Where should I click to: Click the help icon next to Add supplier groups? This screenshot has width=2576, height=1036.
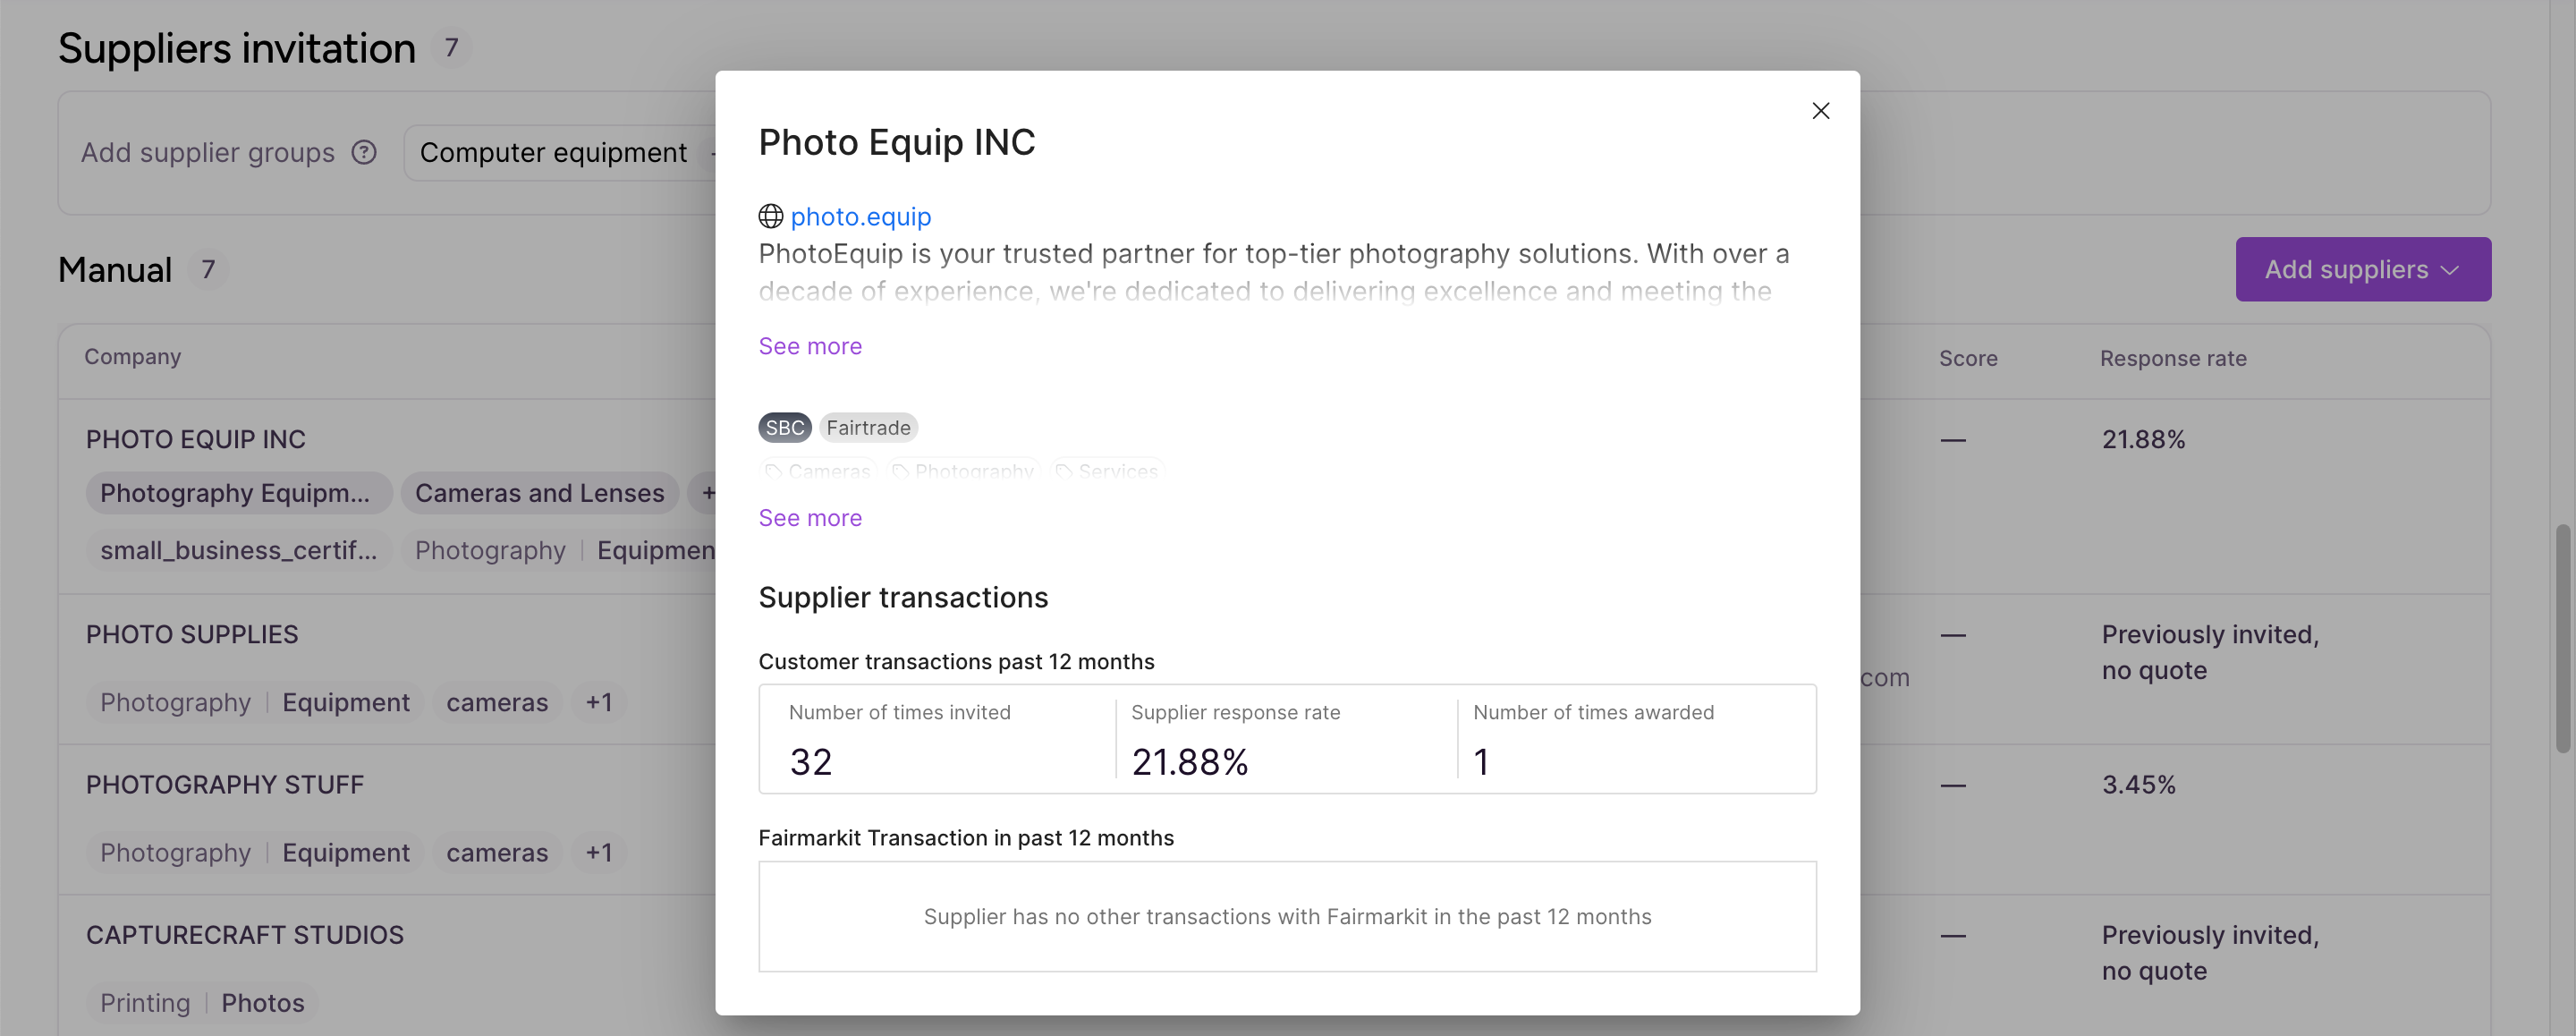pyautogui.click(x=364, y=152)
